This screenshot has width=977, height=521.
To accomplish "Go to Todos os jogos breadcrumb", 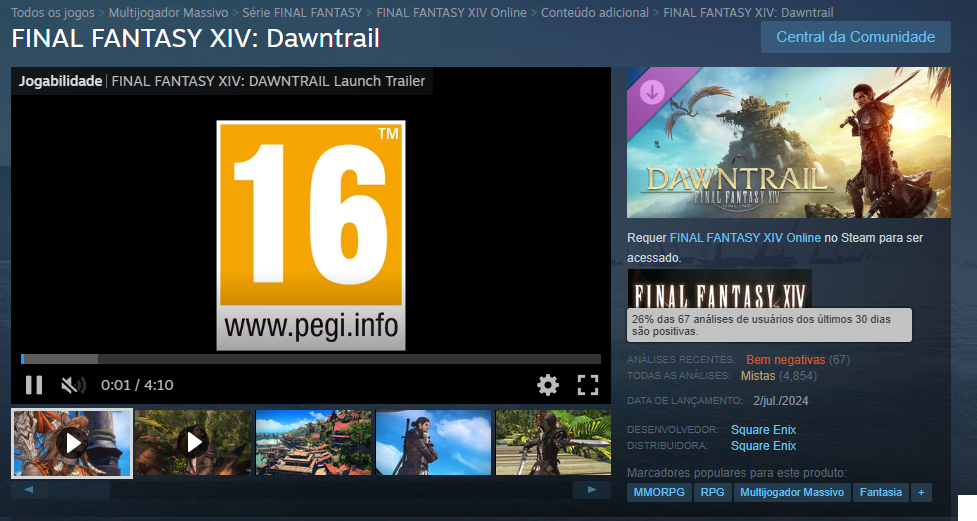I will click(x=53, y=12).
